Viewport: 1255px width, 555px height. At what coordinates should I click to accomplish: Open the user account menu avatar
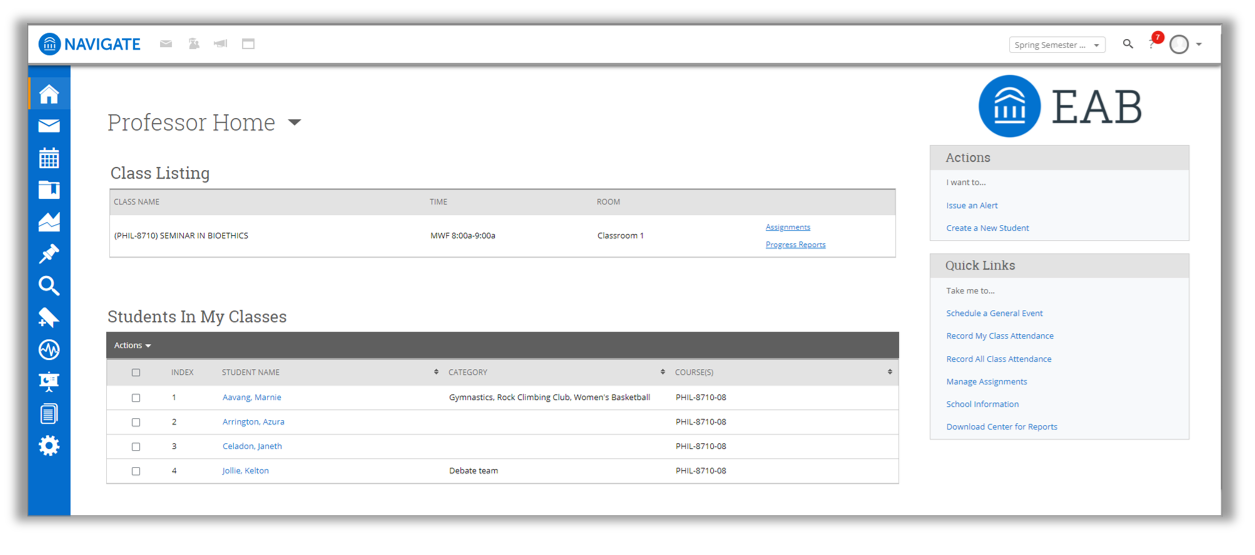pos(1180,44)
